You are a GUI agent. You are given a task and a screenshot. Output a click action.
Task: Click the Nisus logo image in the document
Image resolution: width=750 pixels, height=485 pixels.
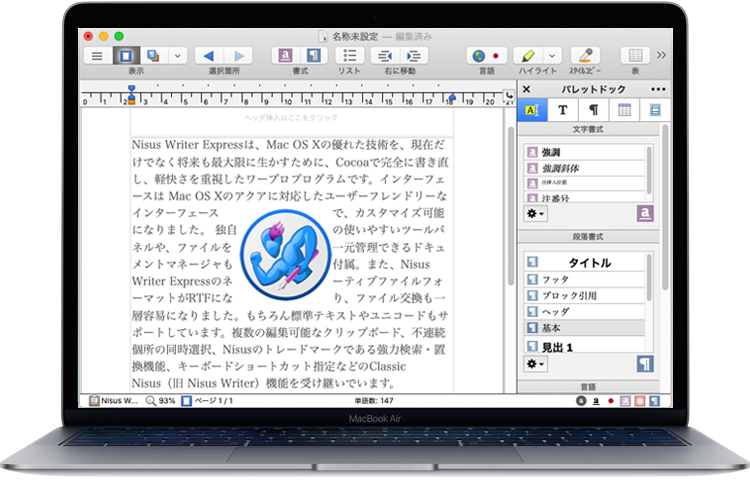286,254
